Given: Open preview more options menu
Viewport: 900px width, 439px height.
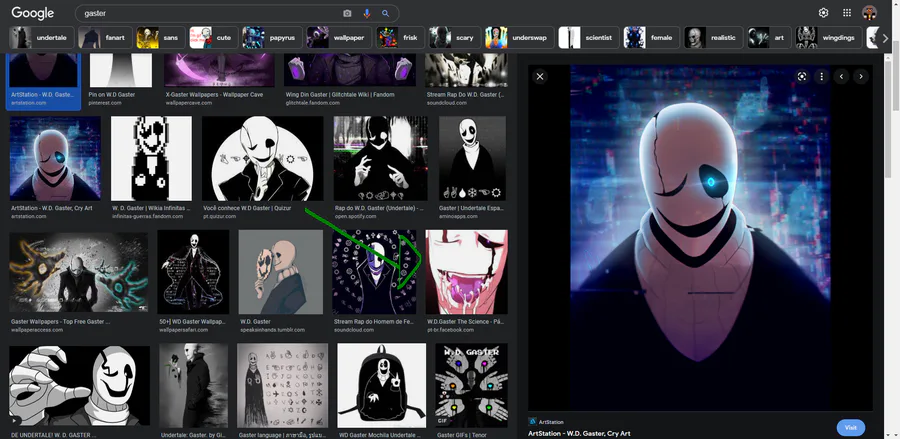Looking at the screenshot, I should [x=821, y=76].
